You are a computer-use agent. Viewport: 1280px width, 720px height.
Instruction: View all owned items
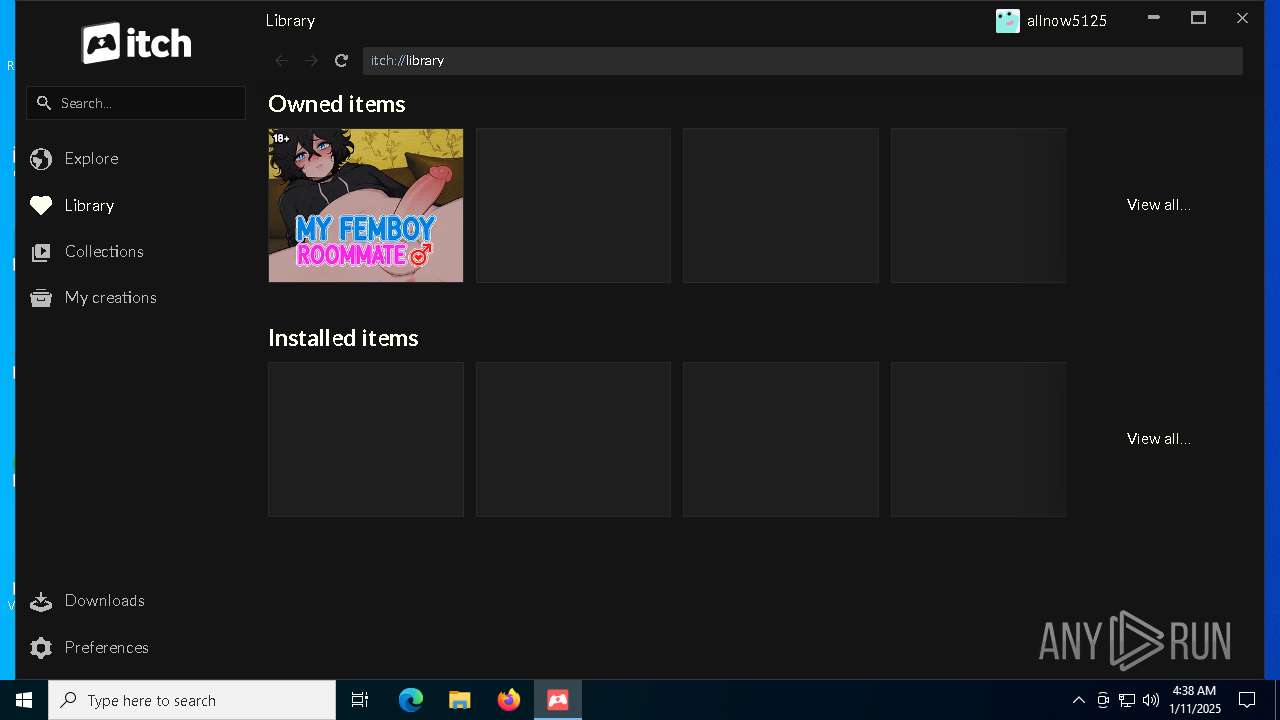click(1158, 204)
